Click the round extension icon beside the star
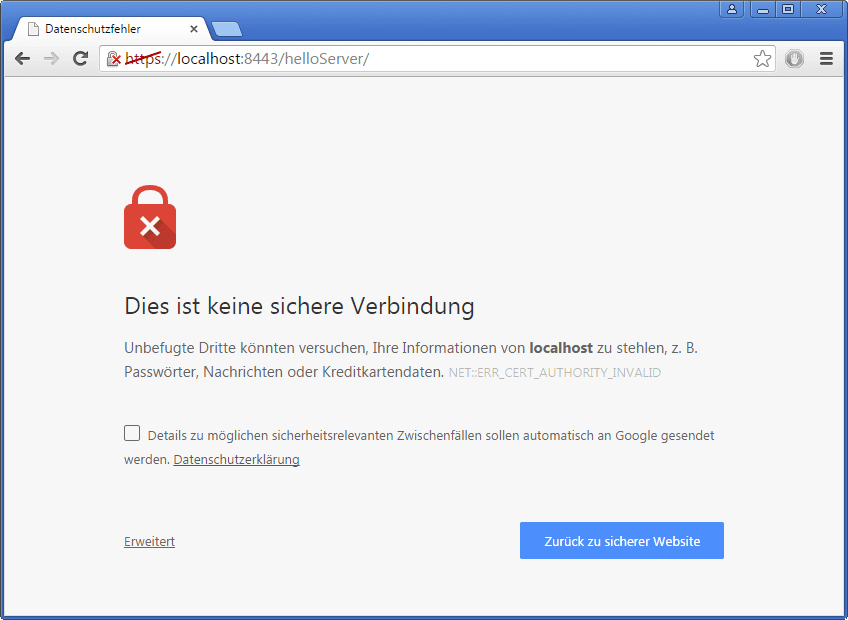 click(794, 59)
